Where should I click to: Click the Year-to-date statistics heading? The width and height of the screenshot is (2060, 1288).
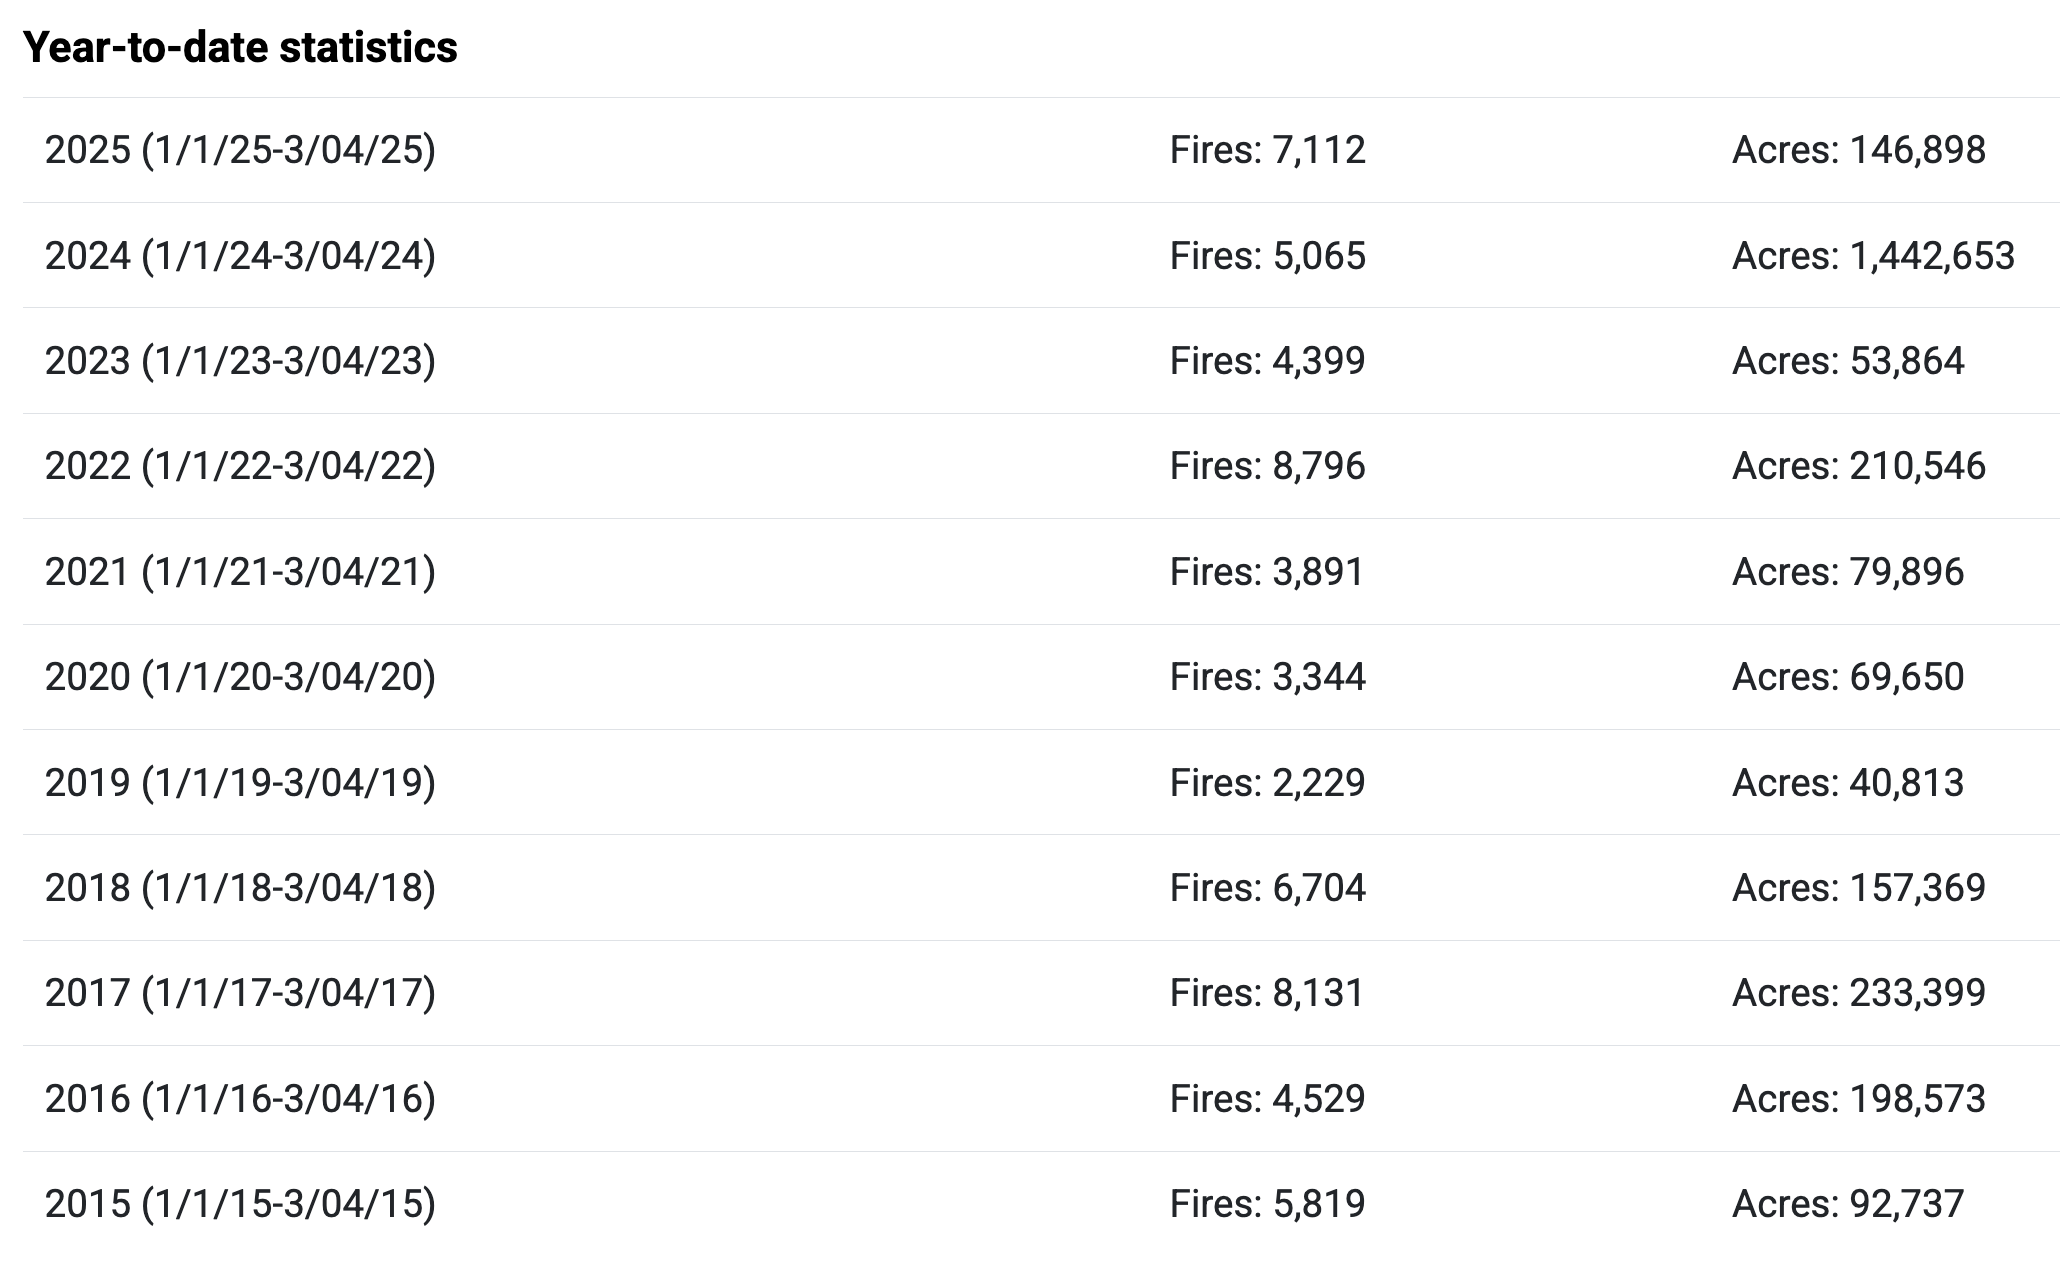click(240, 47)
